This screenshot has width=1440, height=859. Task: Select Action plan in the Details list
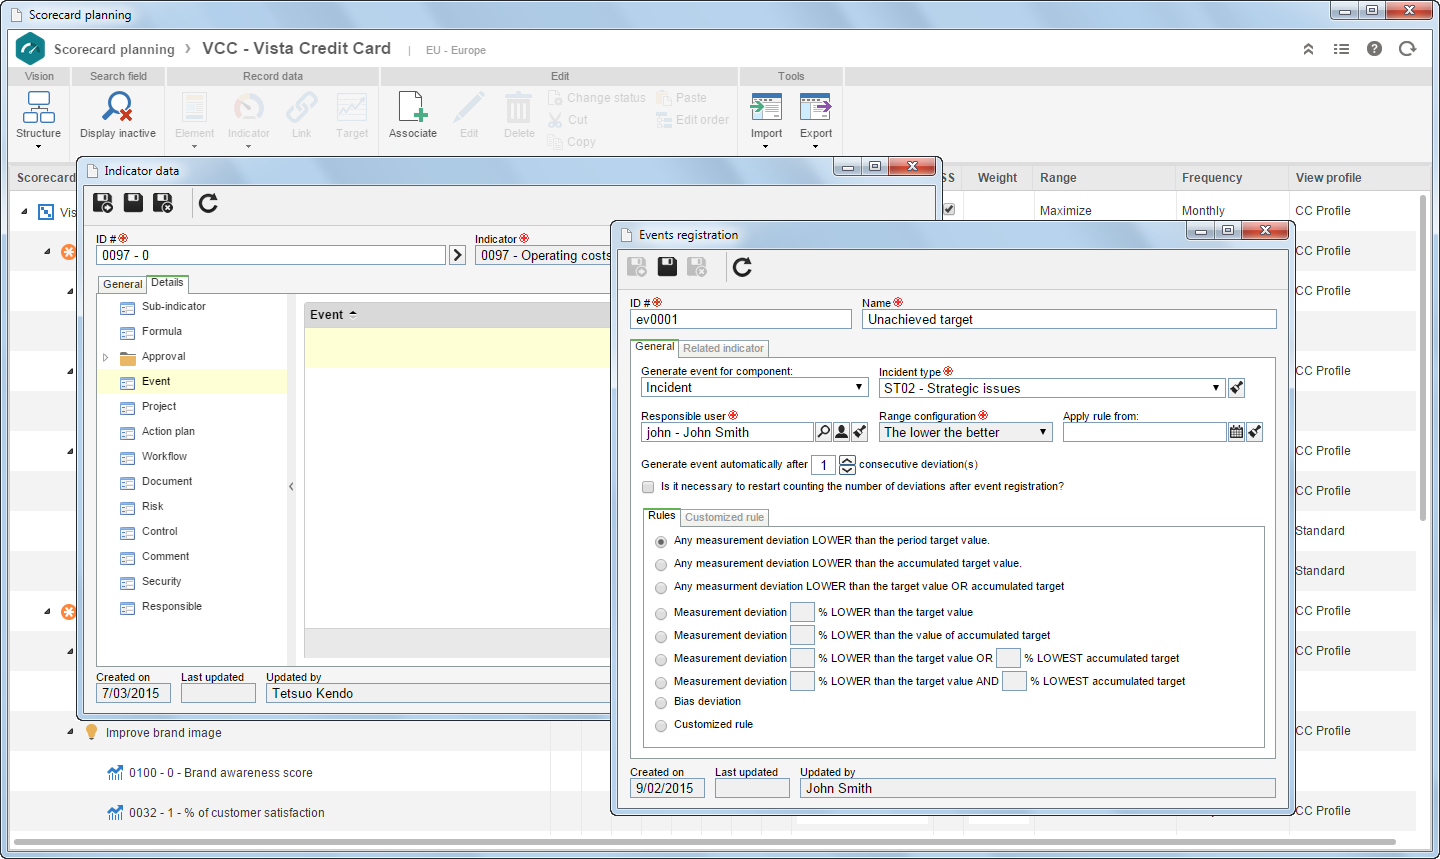pyautogui.click(x=168, y=431)
